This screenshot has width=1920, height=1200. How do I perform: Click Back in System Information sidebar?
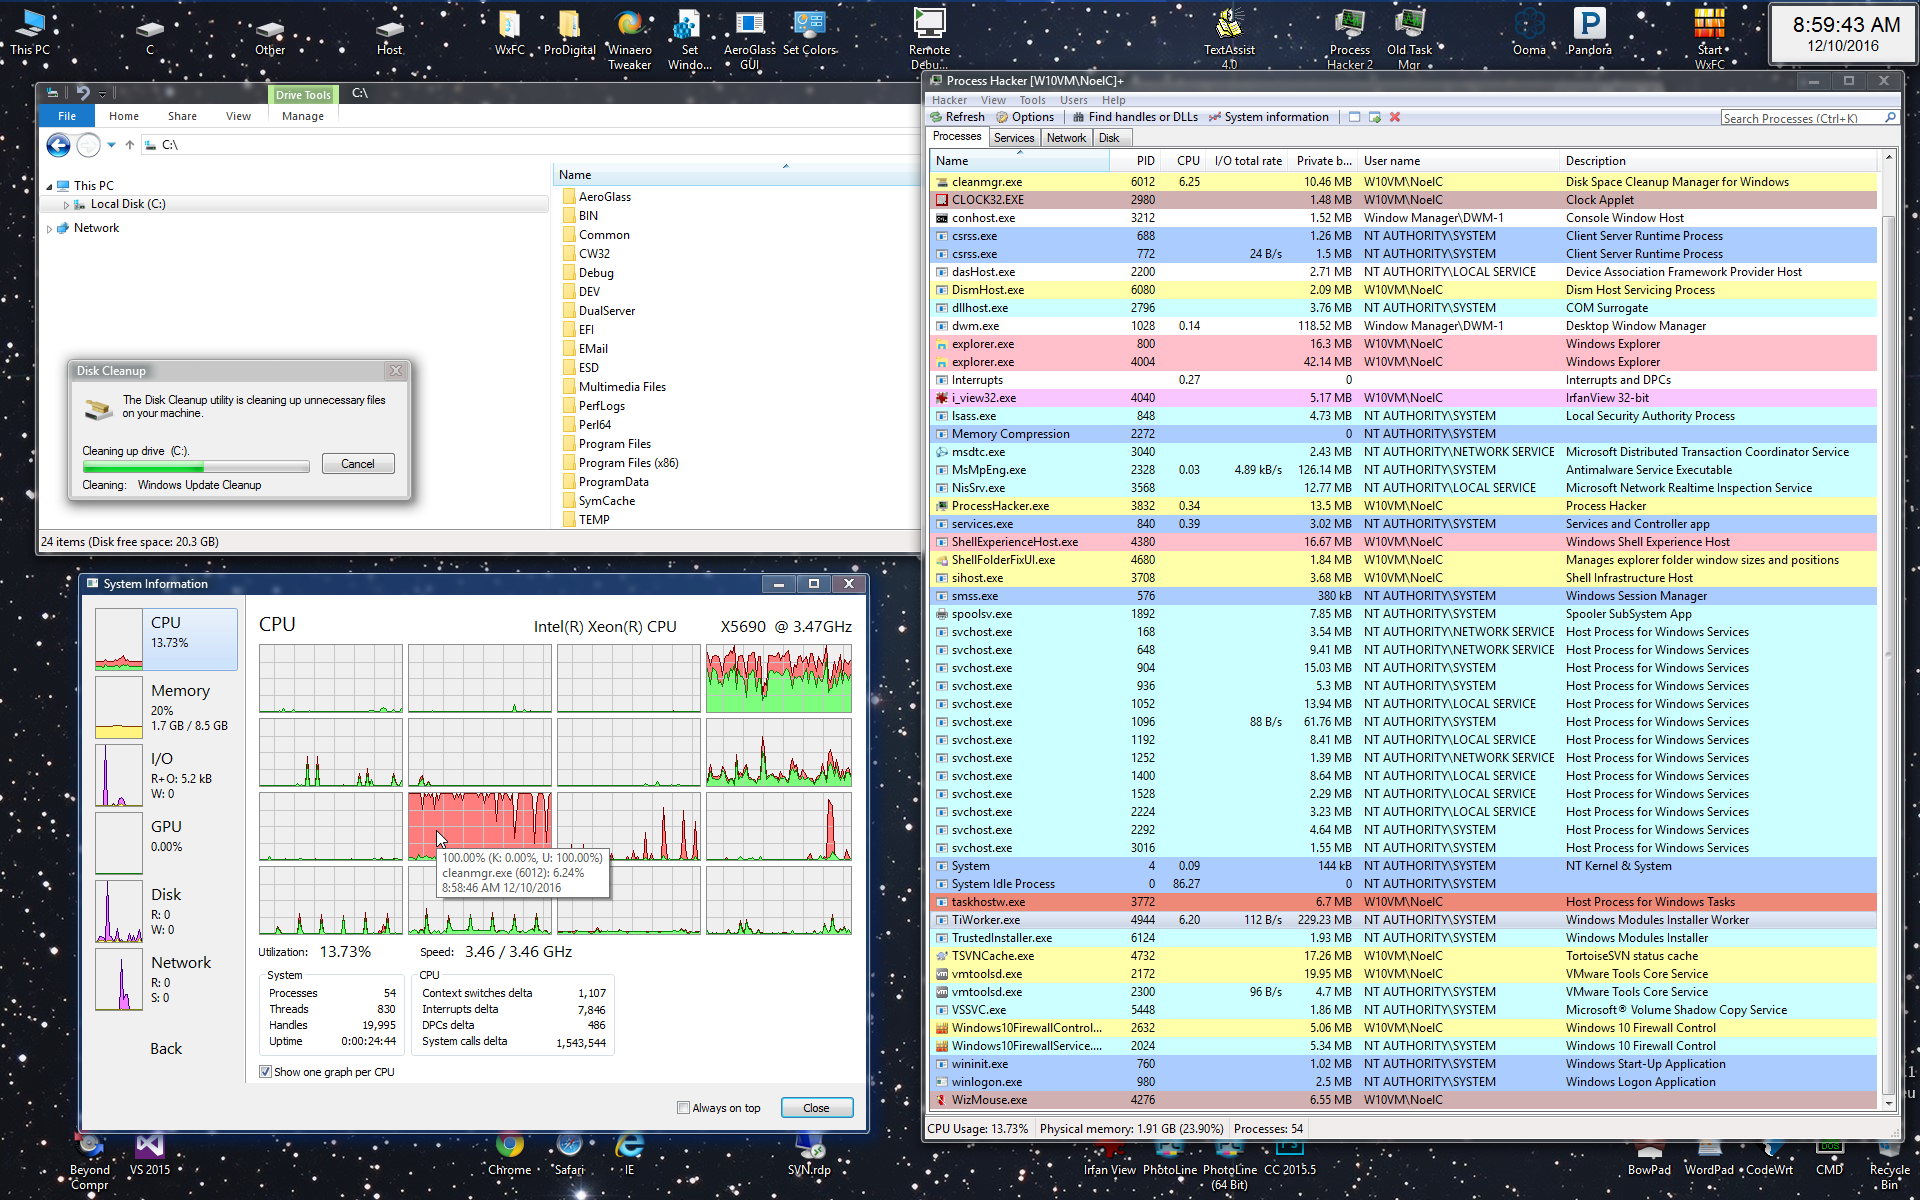coord(166,1049)
